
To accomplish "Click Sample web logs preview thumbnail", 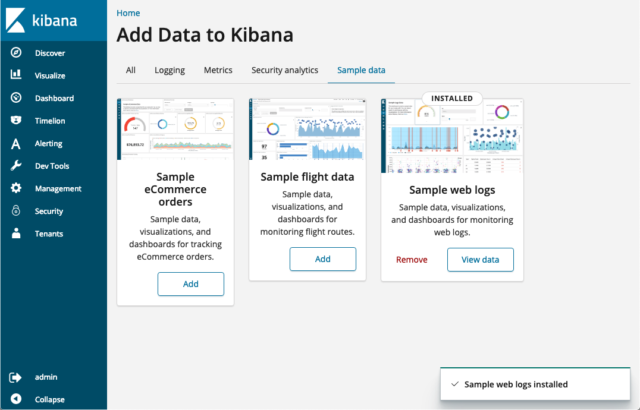I will pyautogui.click(x=452, y=136).
